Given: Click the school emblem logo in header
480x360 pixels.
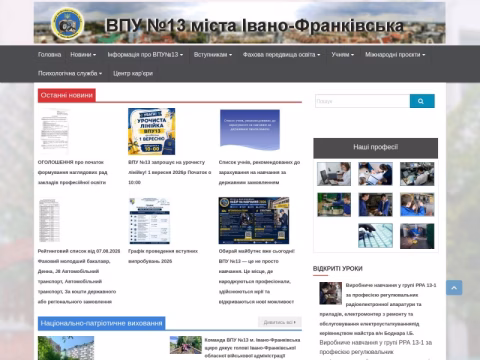Looking at the screenshot, I should click(x=67, y=23).
